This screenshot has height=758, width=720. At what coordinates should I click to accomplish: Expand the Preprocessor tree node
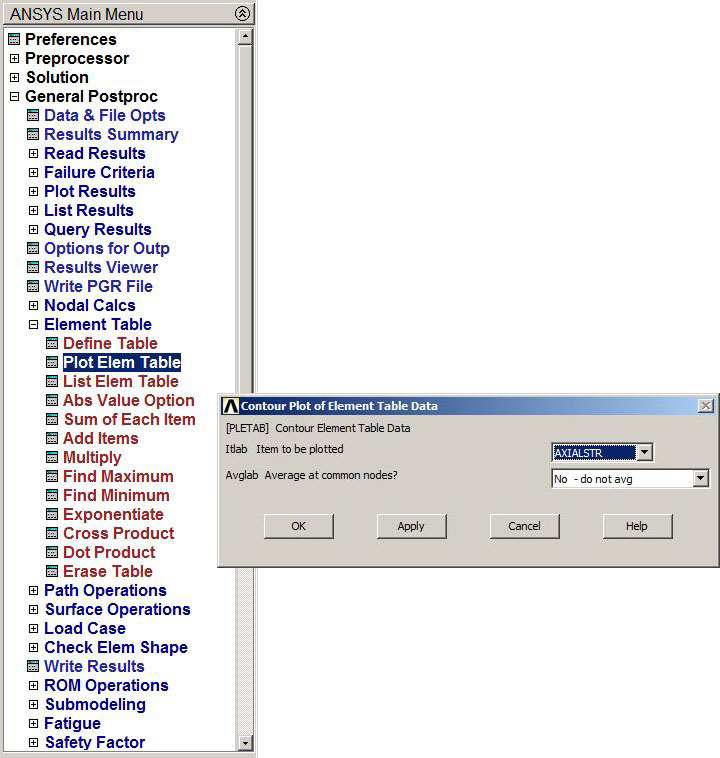[14, 59]
